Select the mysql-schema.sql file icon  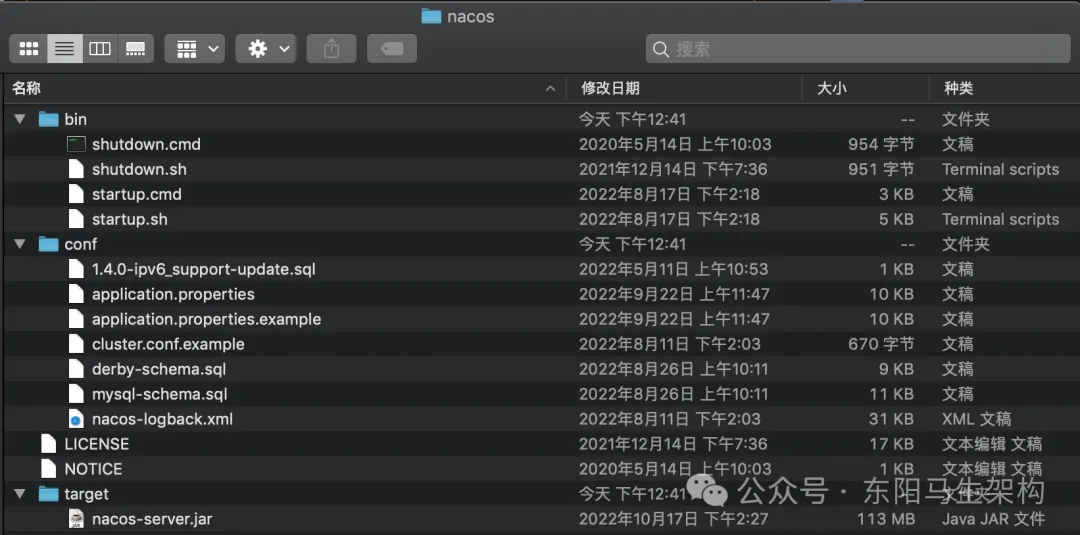76,394
